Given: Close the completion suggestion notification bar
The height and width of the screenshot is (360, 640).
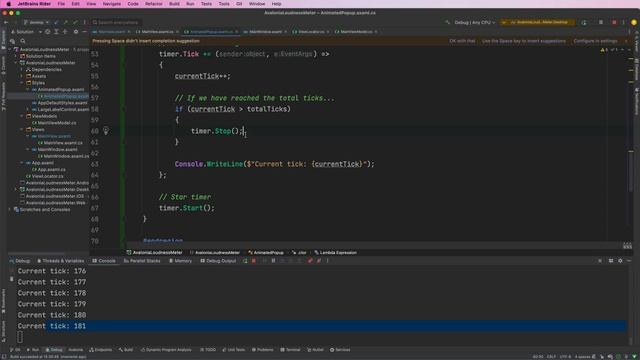Looking at the screenshot, I should pos(626,41).
